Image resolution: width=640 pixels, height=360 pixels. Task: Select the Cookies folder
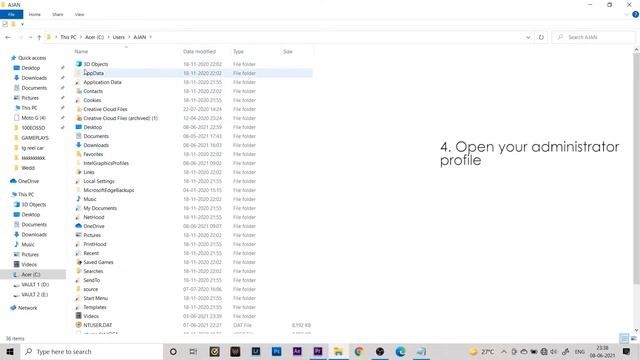(92, 100)
